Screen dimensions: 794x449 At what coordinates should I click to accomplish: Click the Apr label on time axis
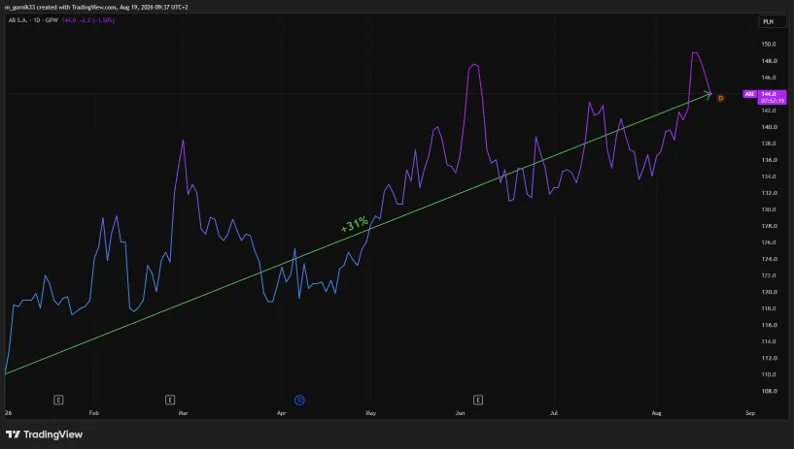pyautogui.click(x=282, y=413)
